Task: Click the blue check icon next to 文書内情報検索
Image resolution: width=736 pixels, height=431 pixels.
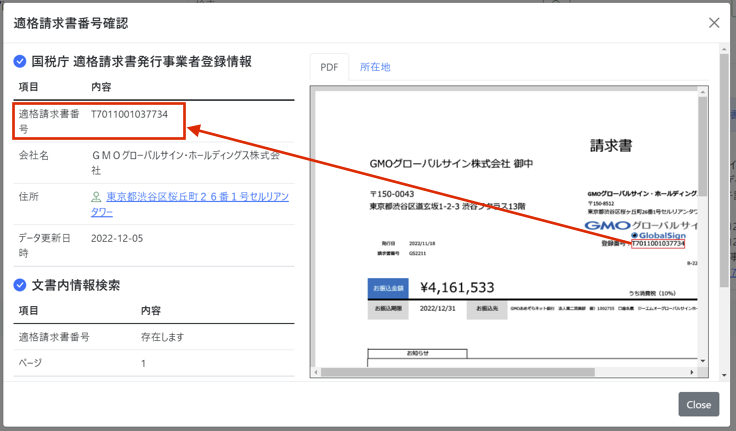Action: [x=20, y=285]
